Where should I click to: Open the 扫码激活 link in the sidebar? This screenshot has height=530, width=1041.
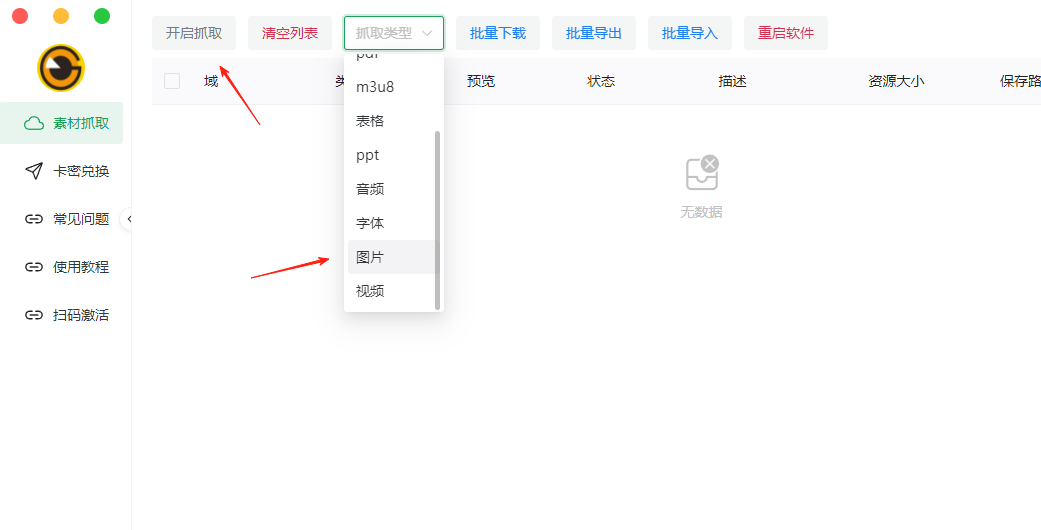click(x=62, y=315)
